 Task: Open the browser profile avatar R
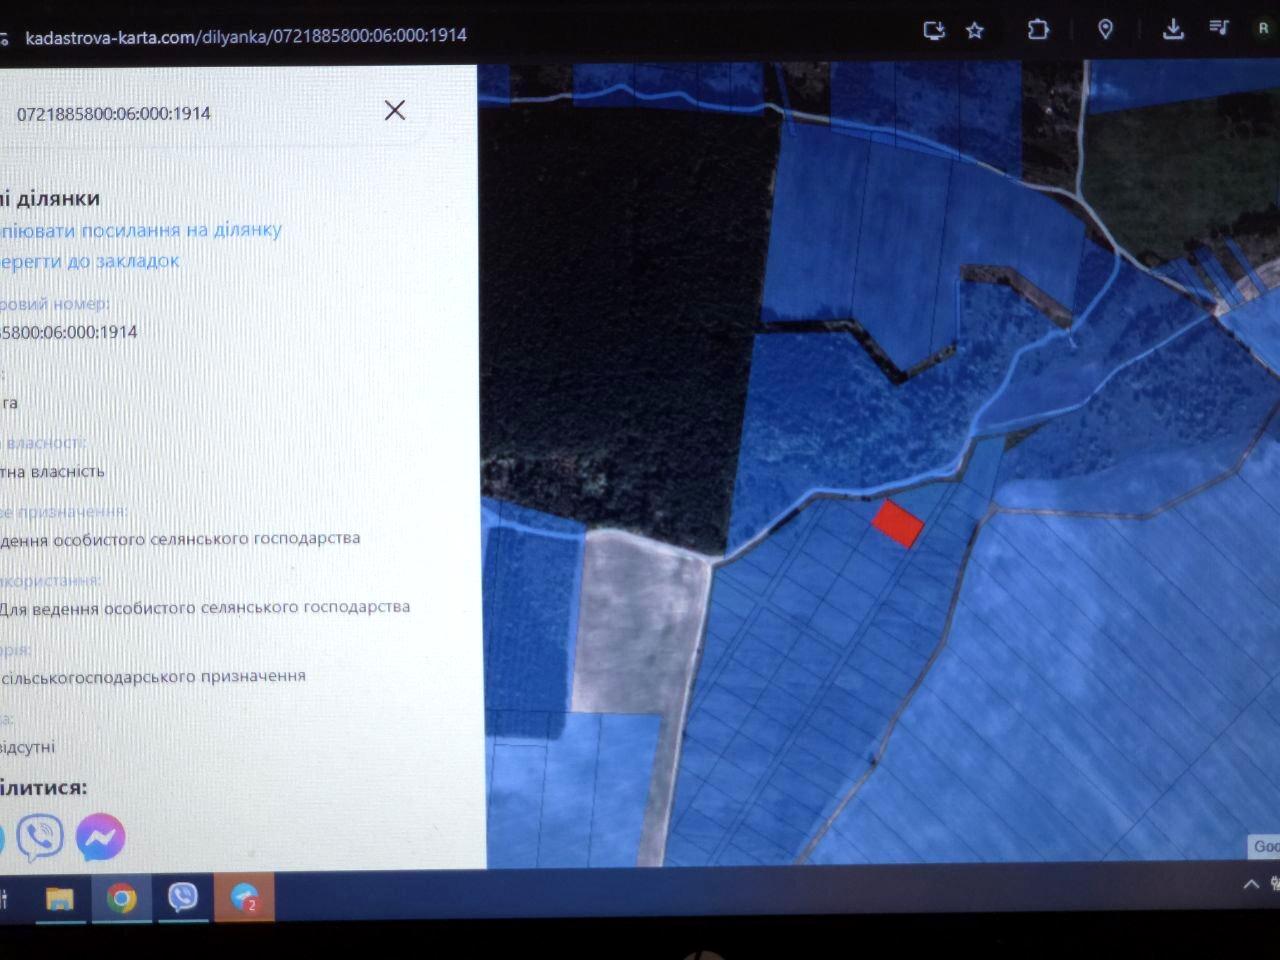tap(1263, 29)
